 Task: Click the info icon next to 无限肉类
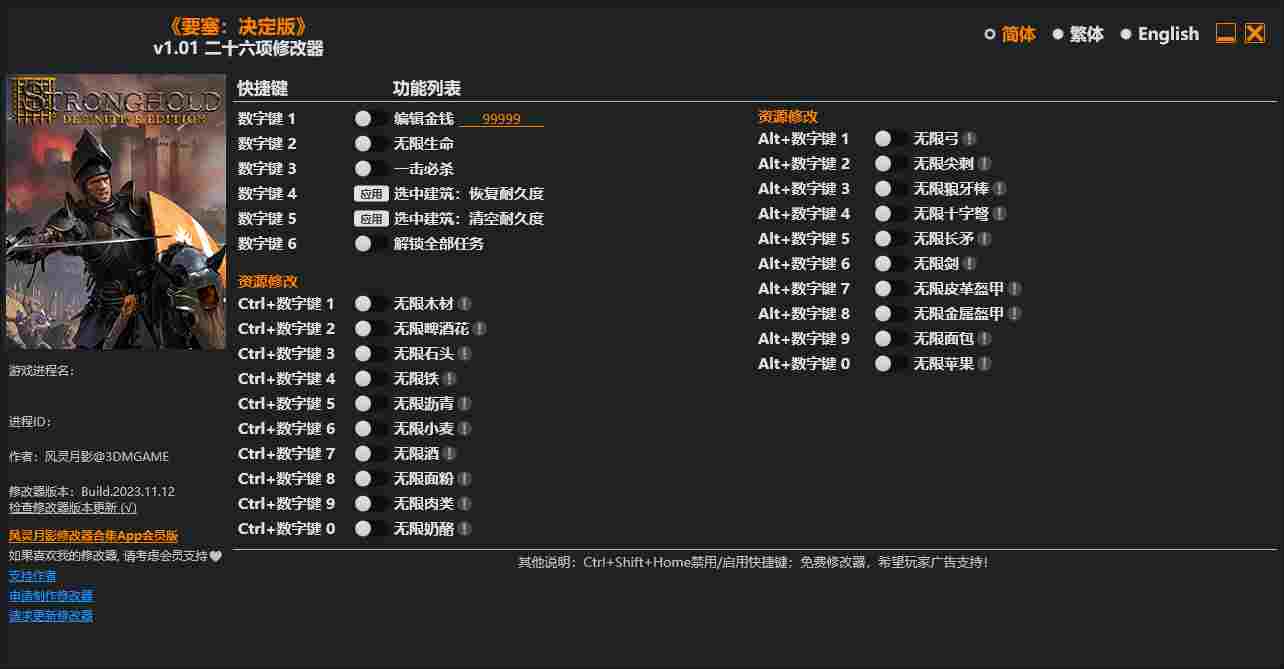click(465, 503)
